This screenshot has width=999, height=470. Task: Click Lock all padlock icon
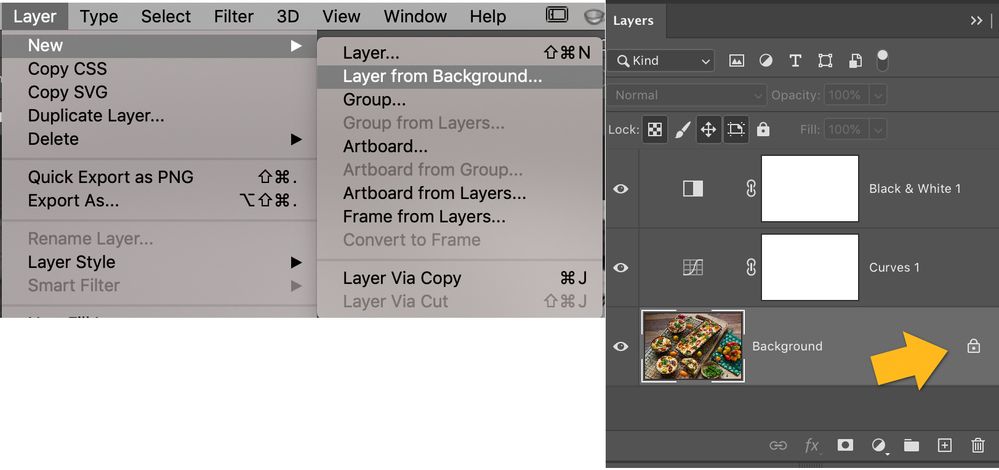pos(763,129)
